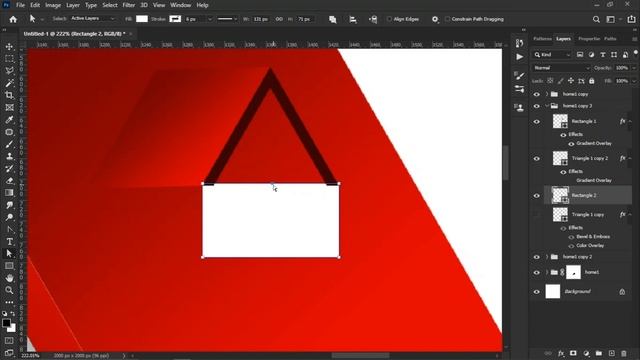
Task: Select the Rectangular Marquee tool
Action: [9, 59]
